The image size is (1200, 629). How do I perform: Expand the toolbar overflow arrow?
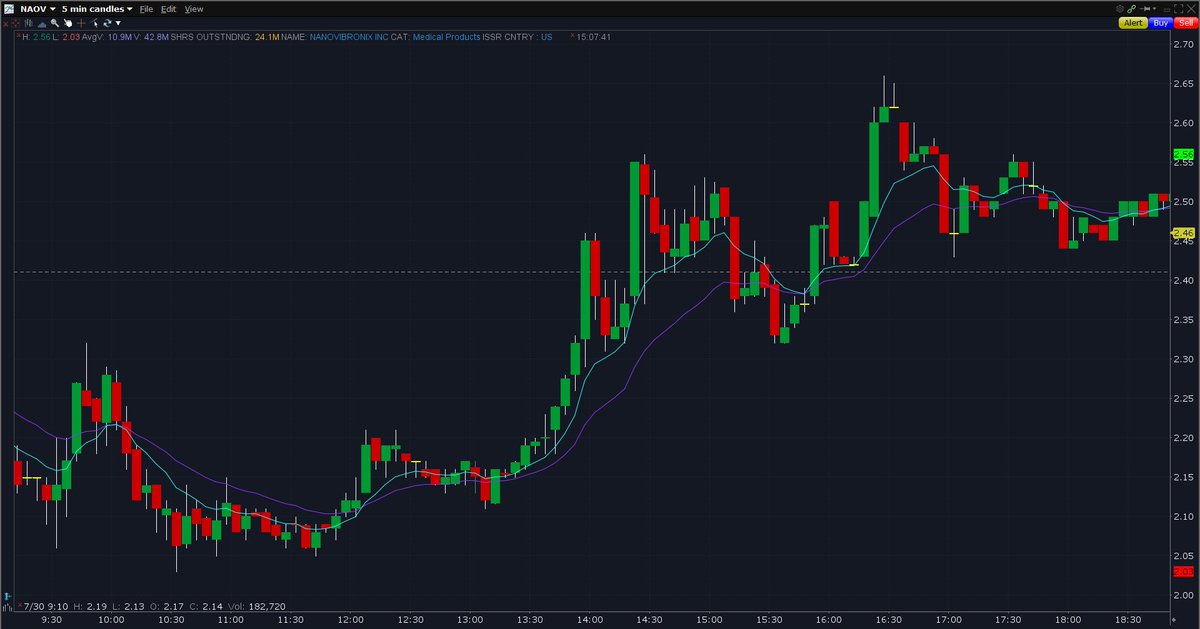coord(118,23)
